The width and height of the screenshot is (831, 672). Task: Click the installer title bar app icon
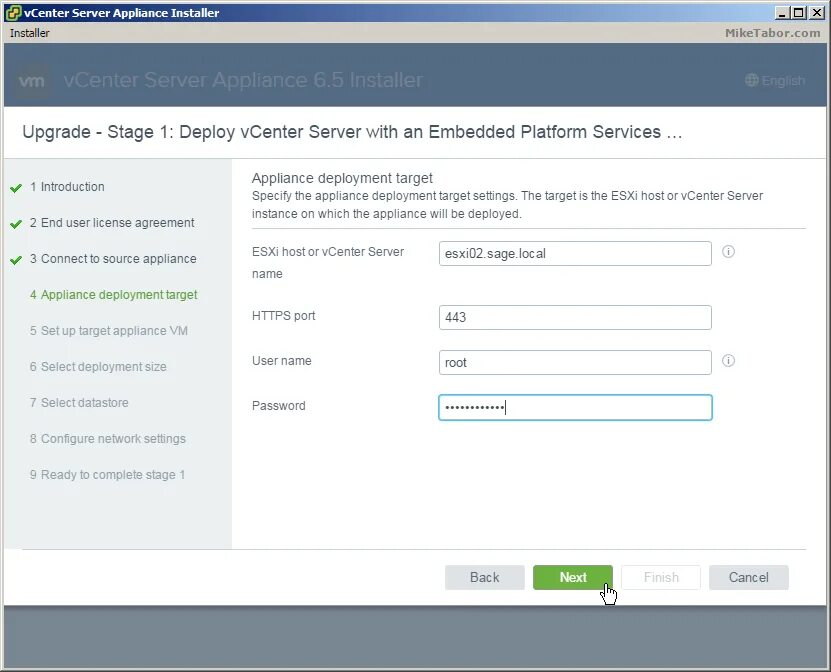[x=13, y=13]
